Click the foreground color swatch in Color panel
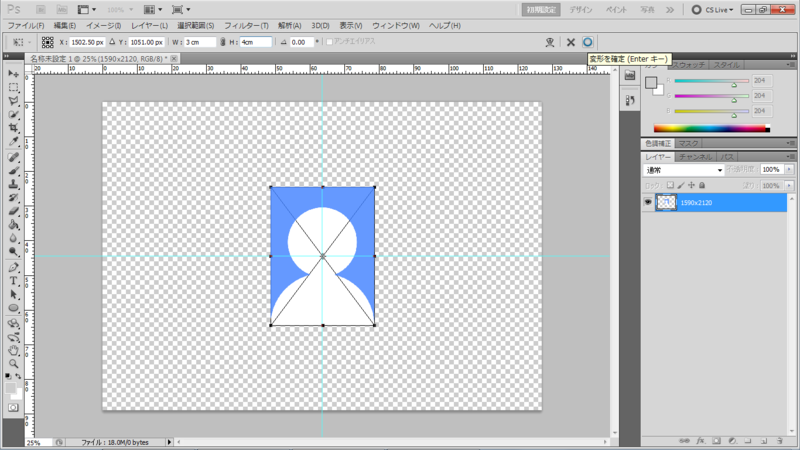The image size is (800, 450). click(651, 83)
